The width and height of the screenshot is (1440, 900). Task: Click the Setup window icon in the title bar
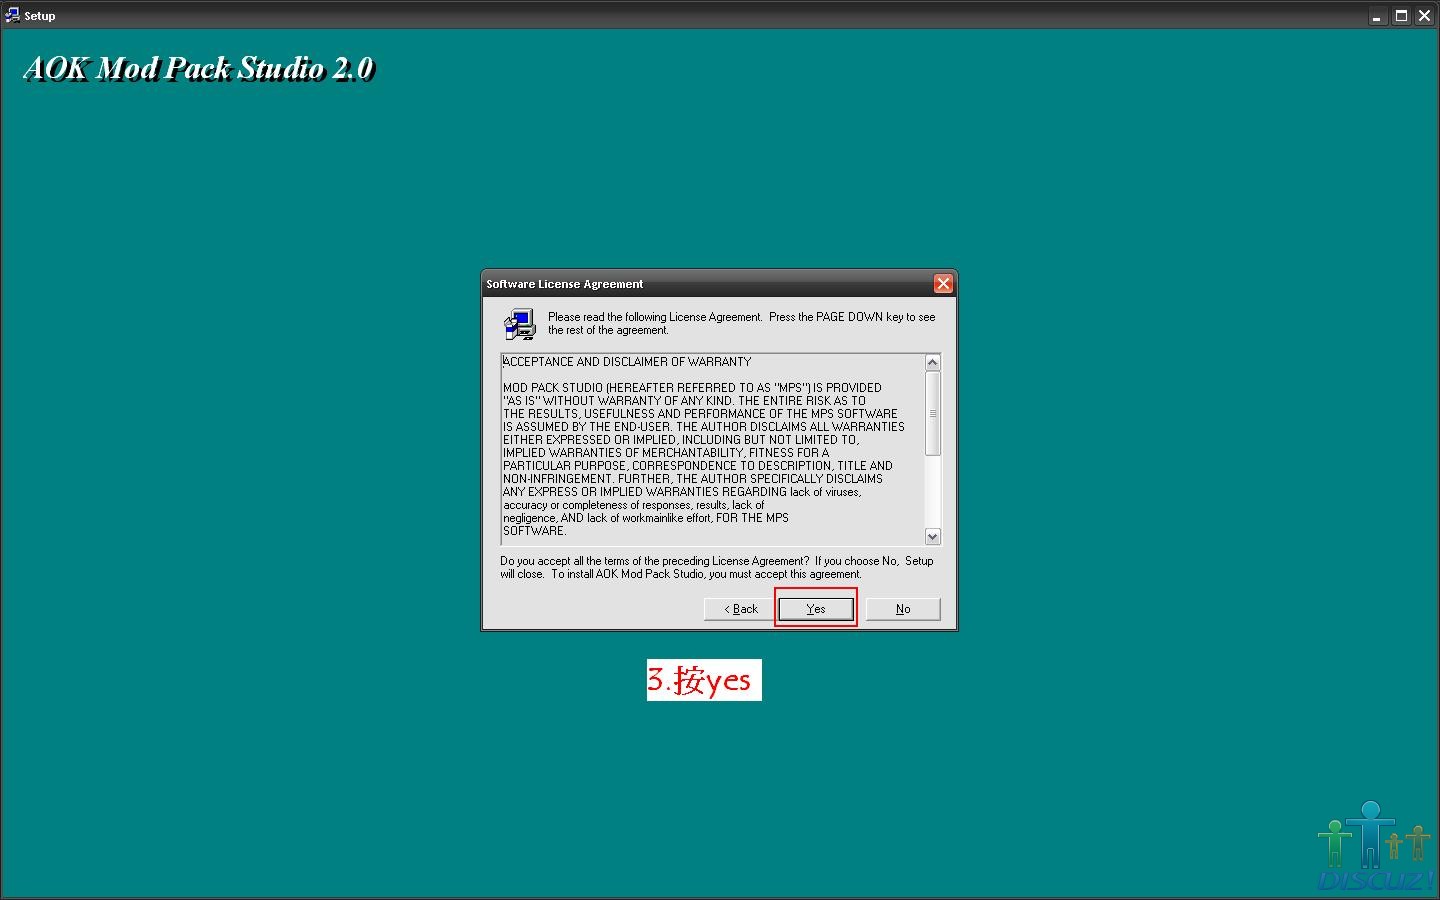[12, 15]
